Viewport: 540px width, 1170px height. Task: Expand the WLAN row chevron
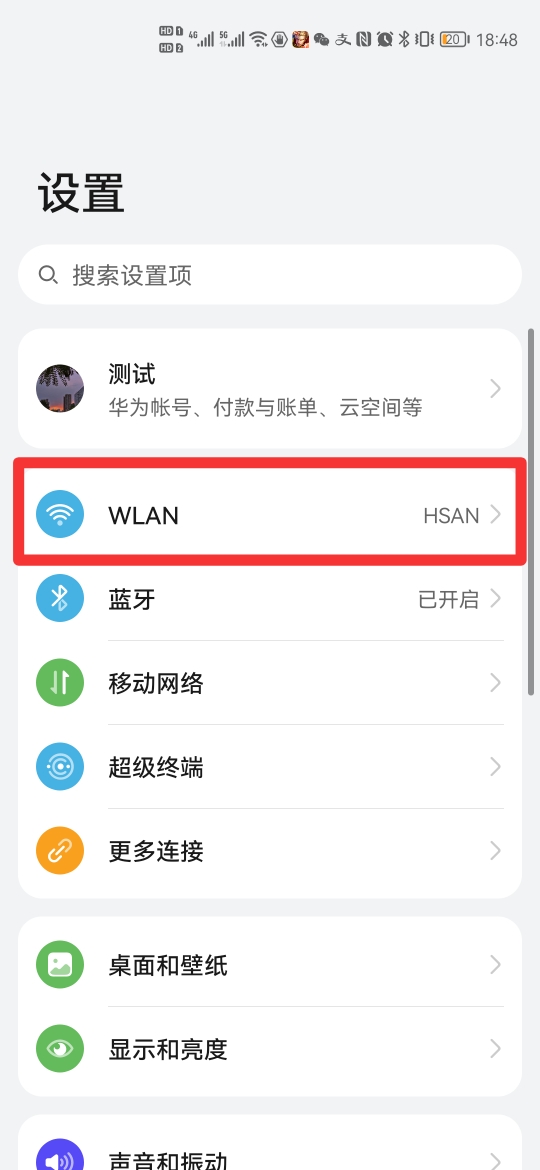click(x=495, y=514)
